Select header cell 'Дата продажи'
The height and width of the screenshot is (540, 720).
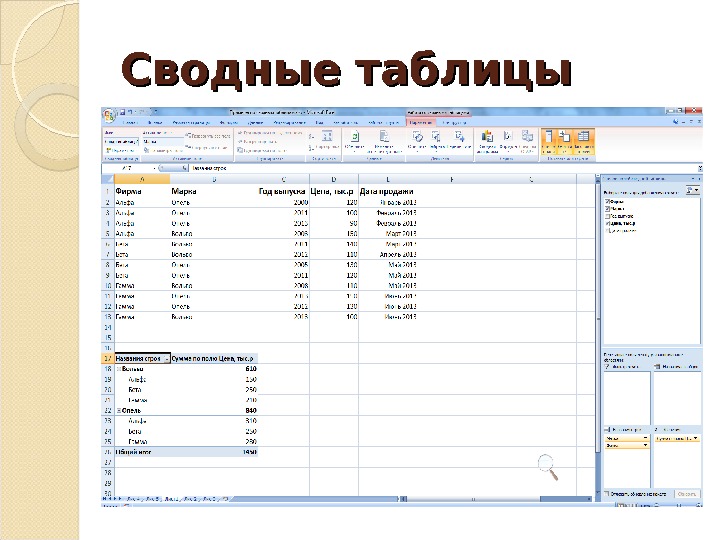(x=387, y=191)
